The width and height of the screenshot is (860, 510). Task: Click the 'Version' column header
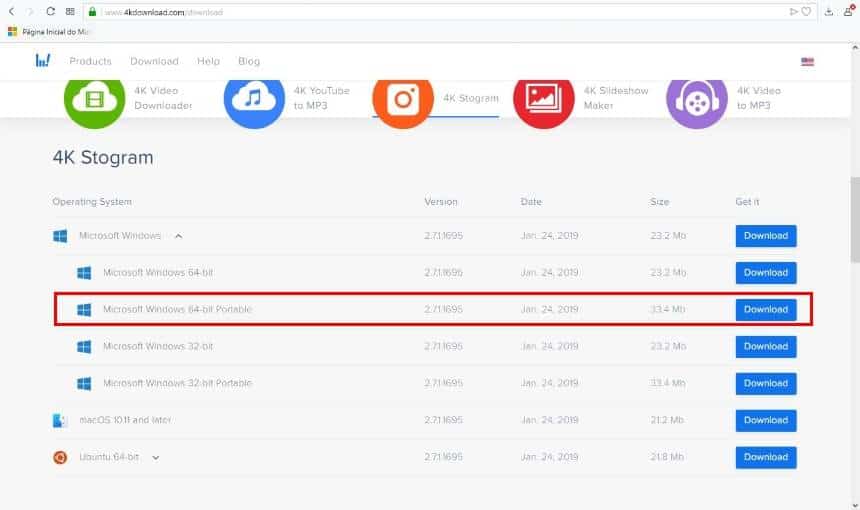coord(440,202)
